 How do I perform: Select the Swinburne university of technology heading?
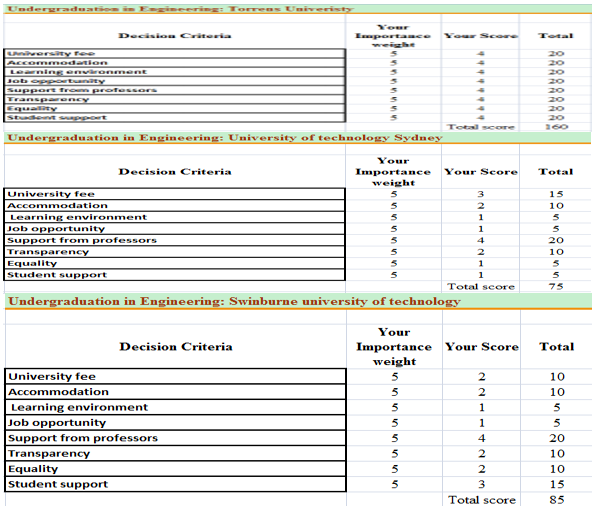[x=298, y=301]
